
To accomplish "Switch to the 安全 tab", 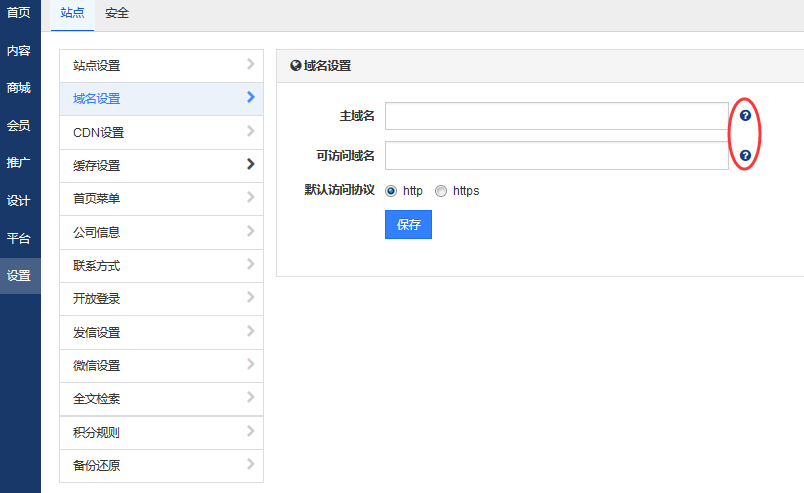I will [117, 13].
